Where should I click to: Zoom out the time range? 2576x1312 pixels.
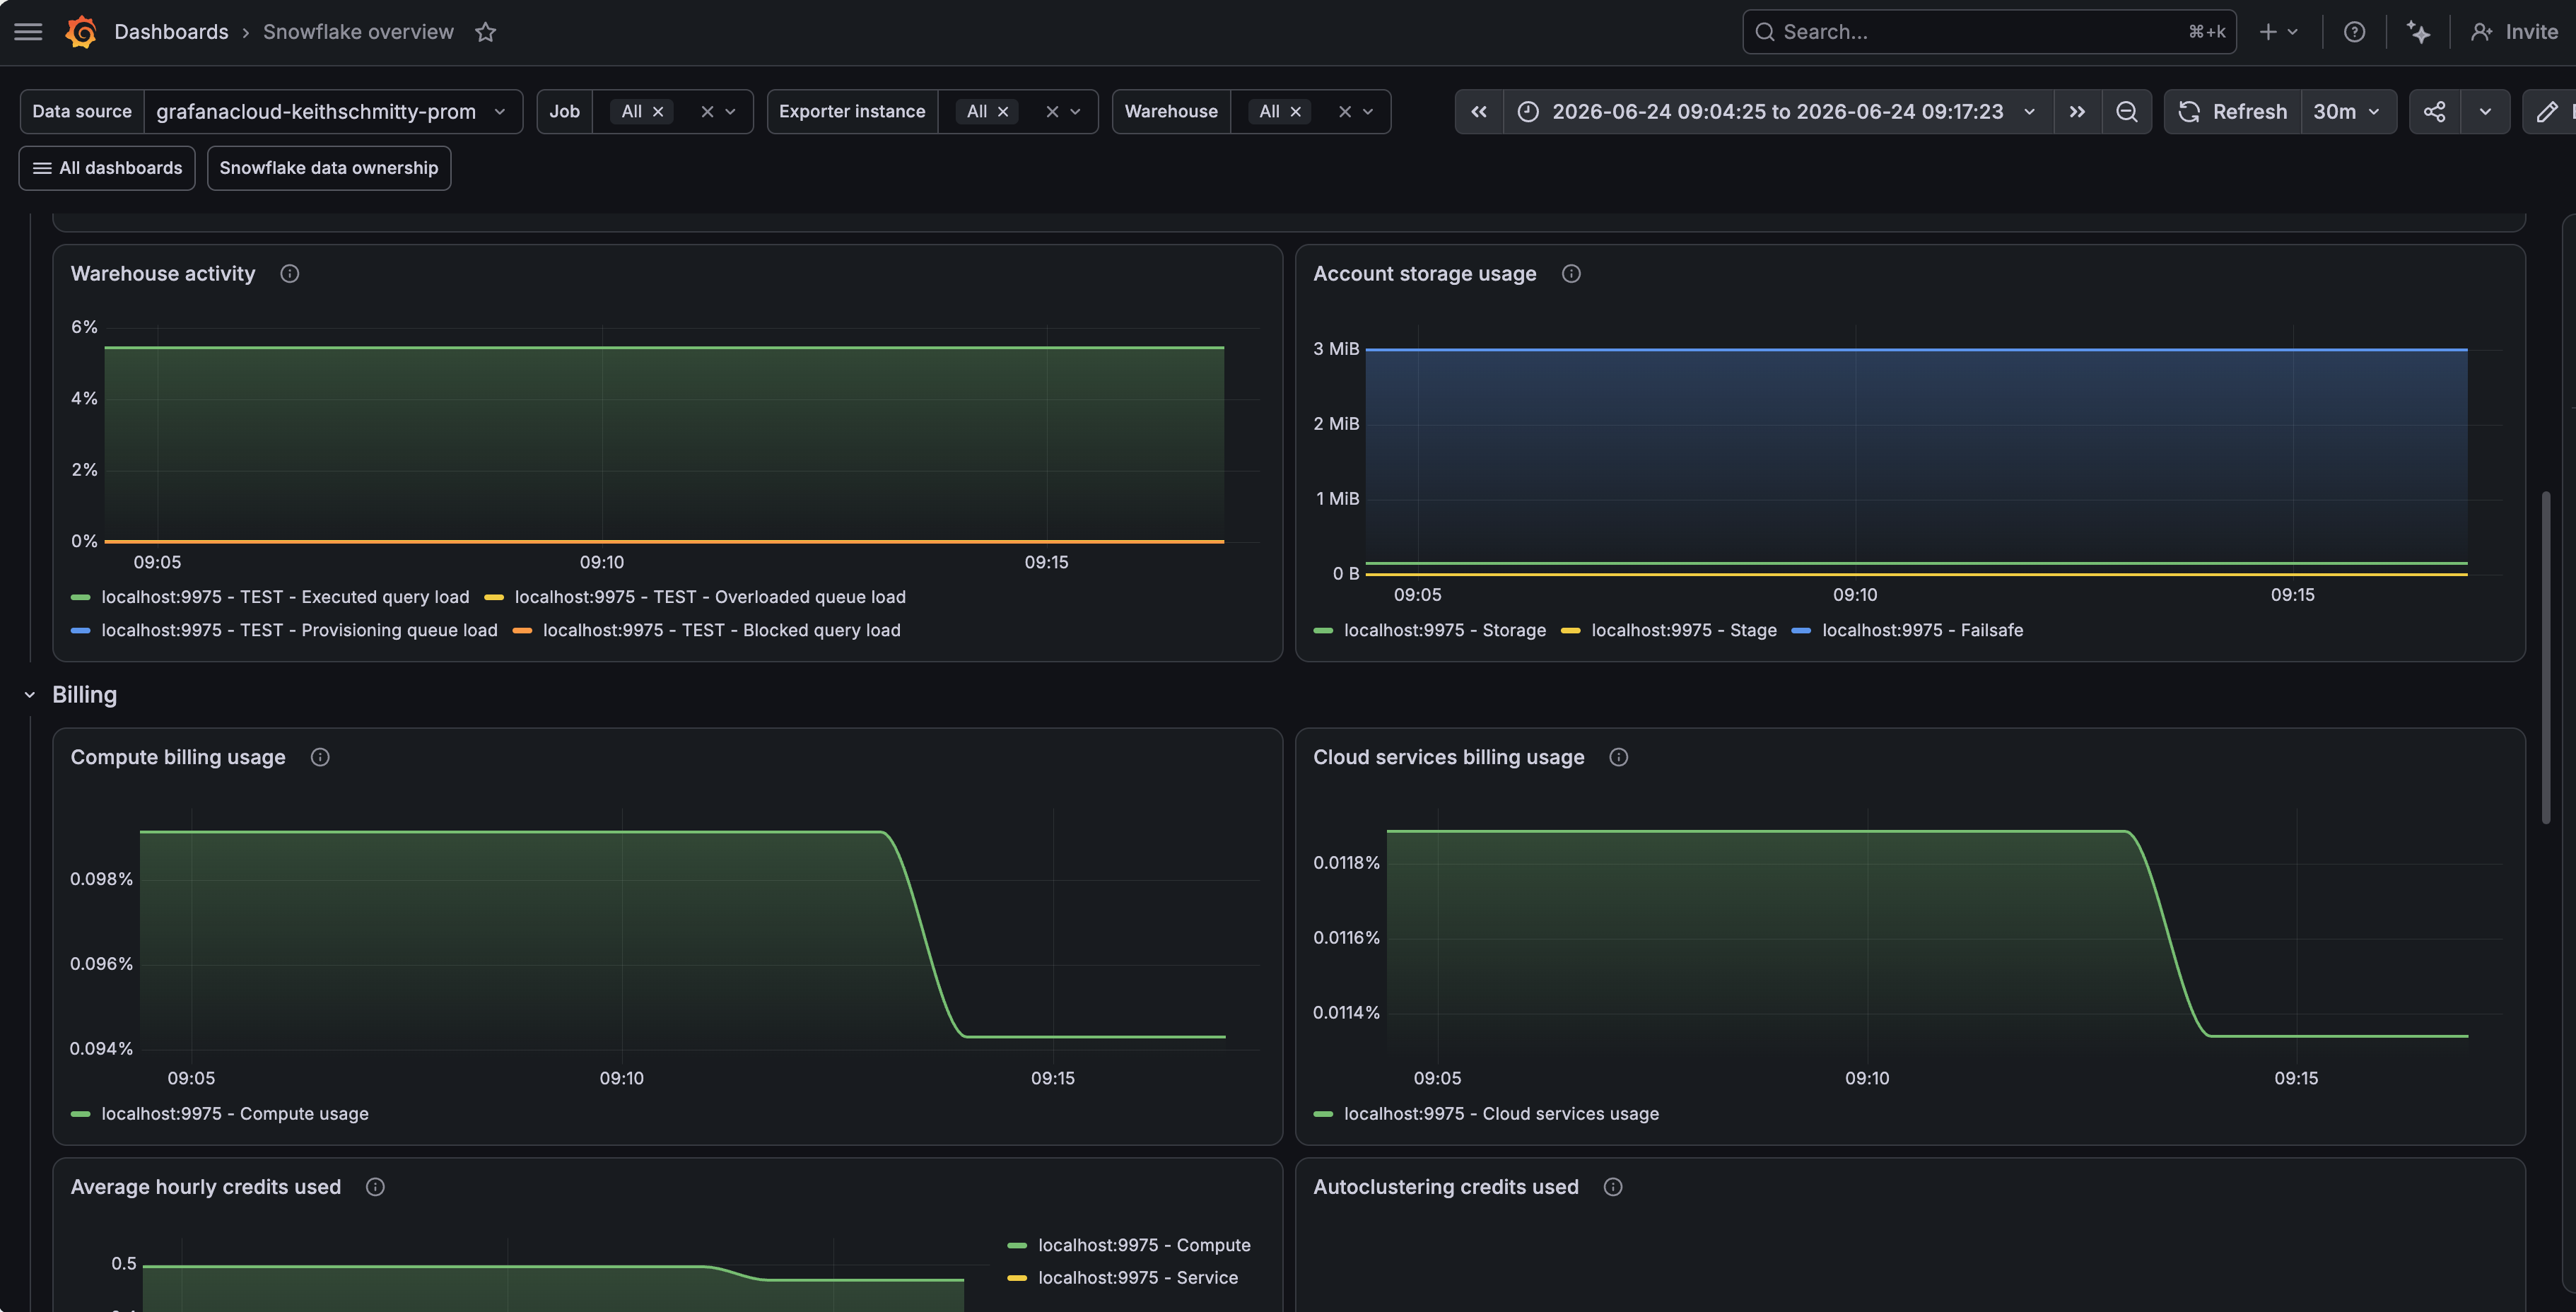coord(2127,111)
